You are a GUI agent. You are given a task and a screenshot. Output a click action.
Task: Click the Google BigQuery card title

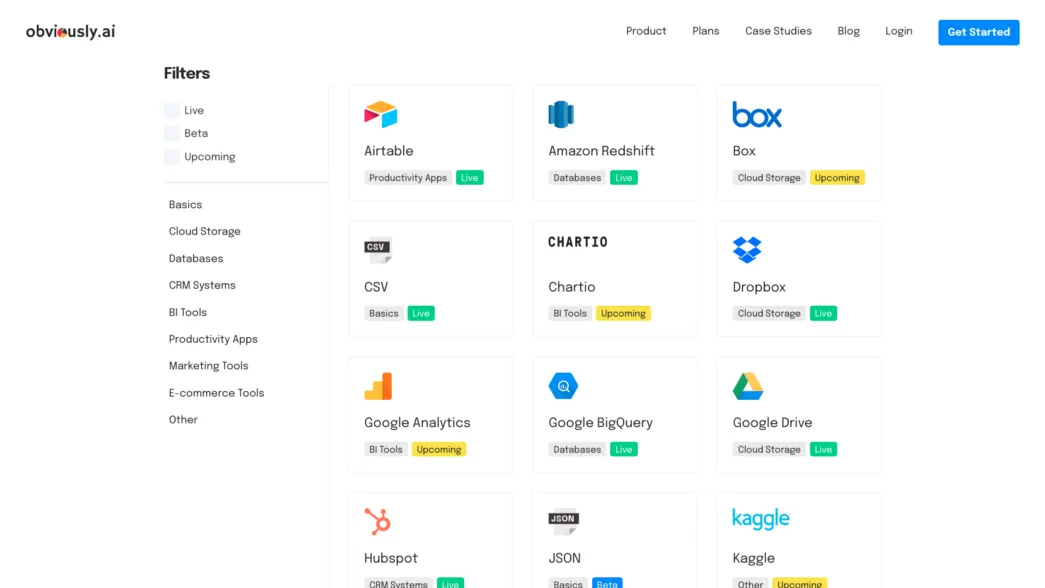600,423
